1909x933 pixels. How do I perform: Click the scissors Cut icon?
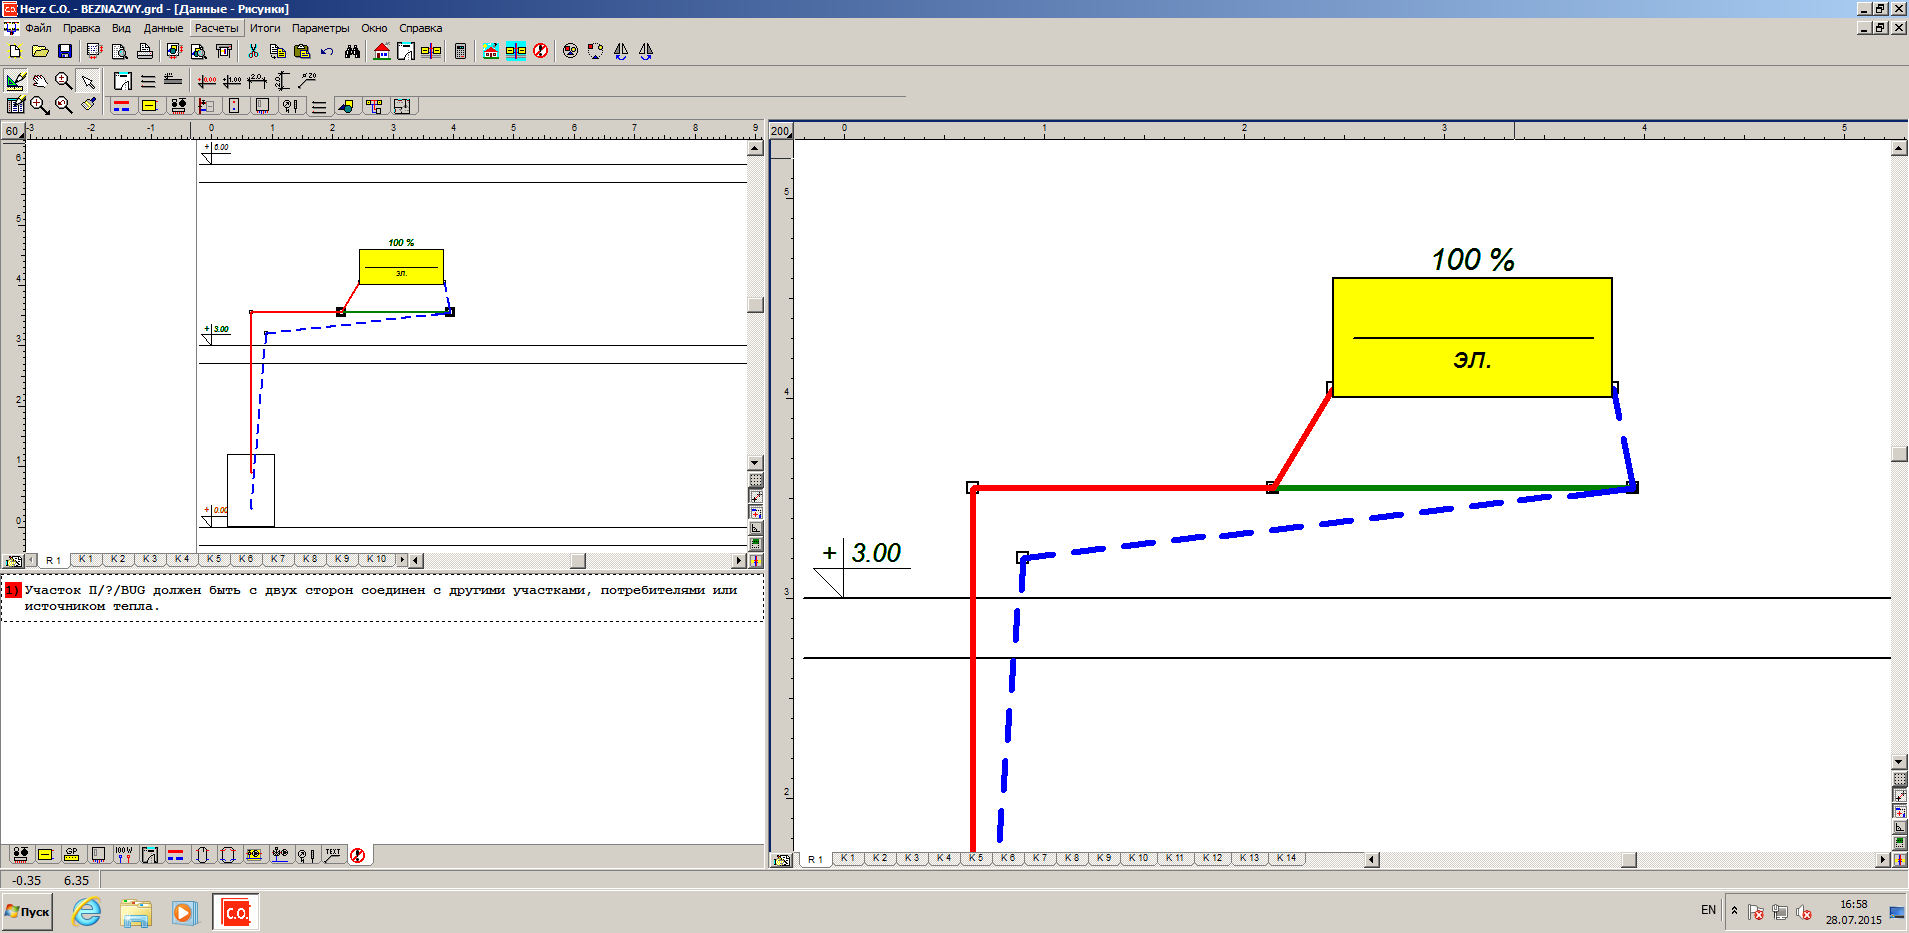tap(253, 51)
